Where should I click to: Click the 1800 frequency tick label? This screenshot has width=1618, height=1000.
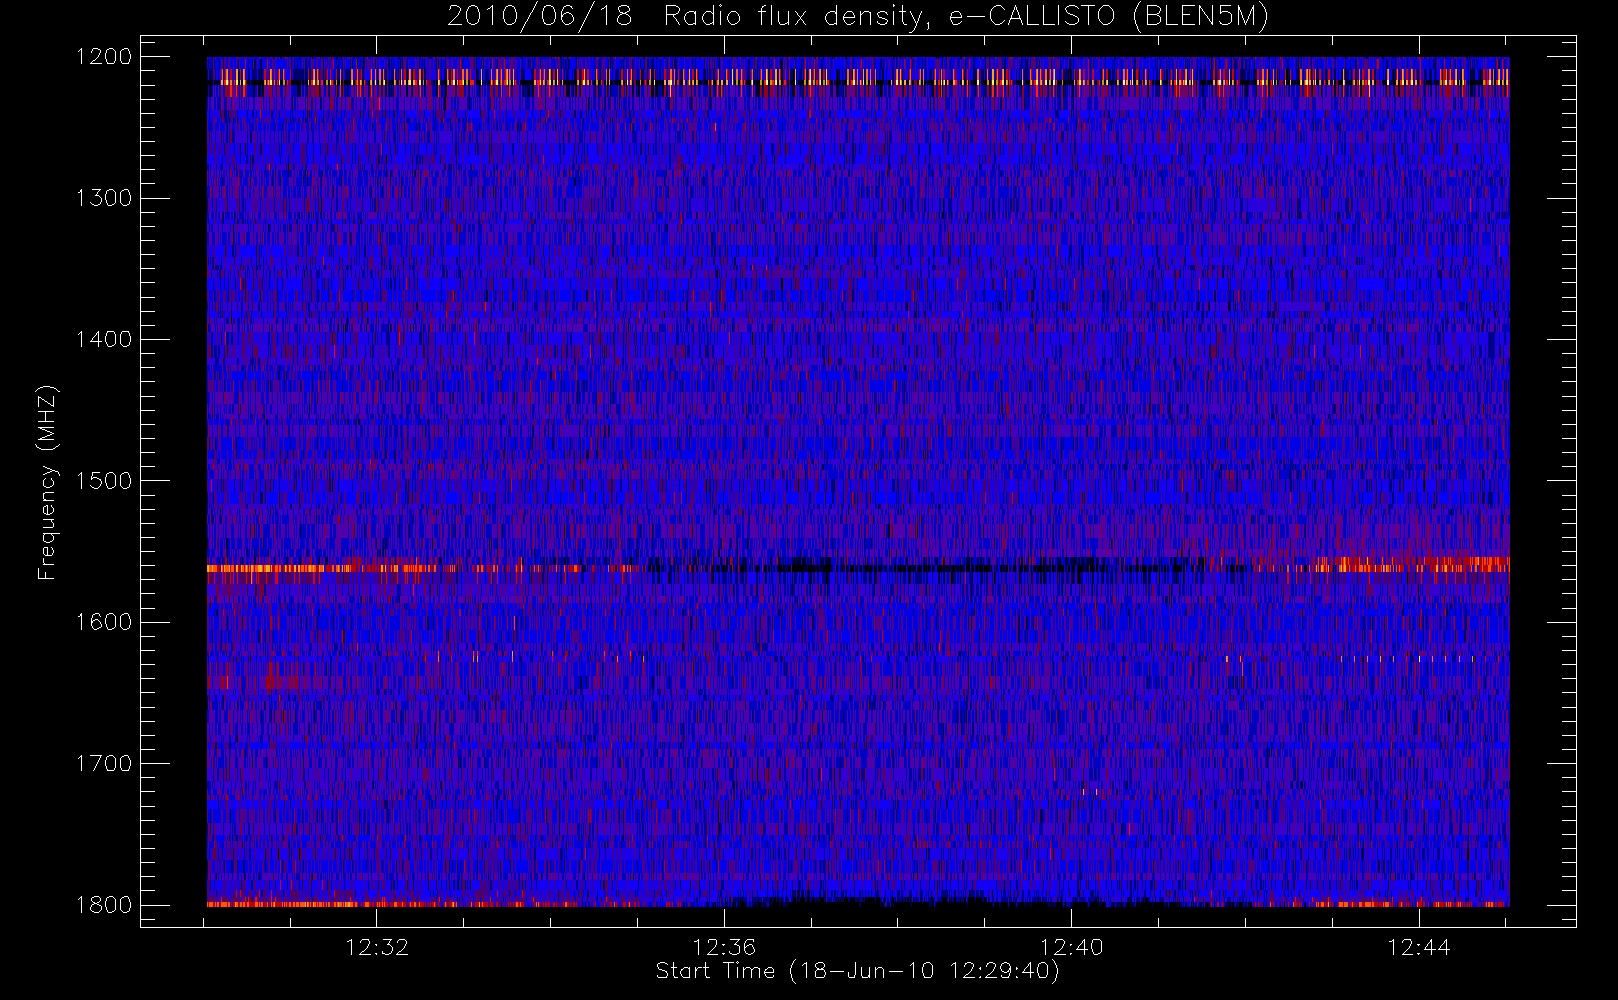[x=105, y=905]
